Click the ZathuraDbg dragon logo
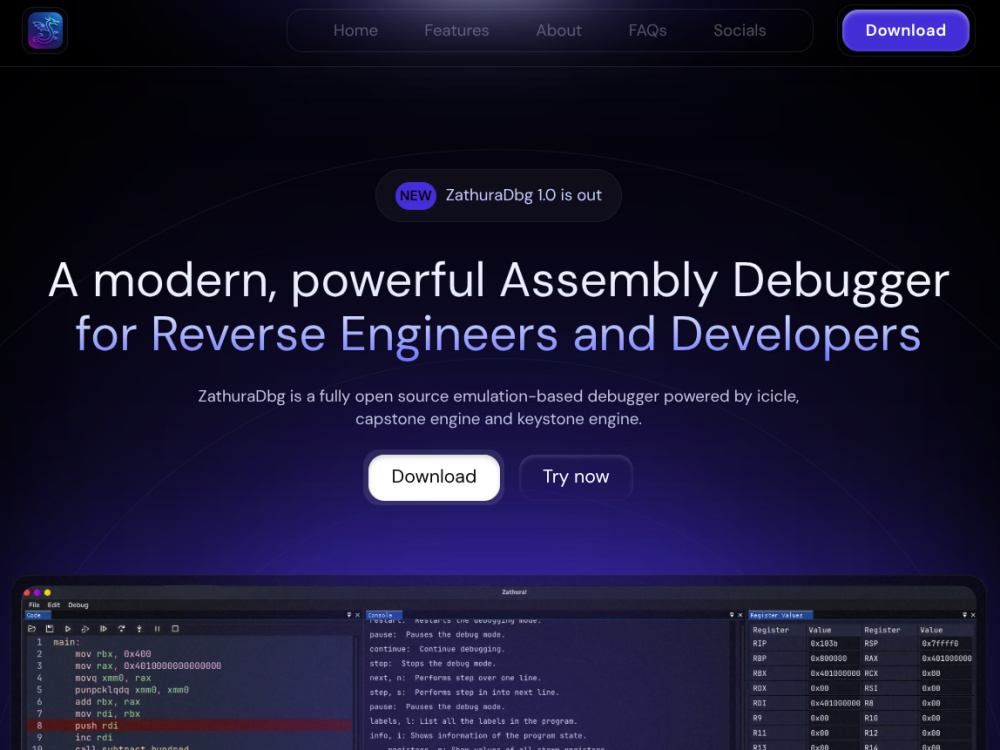The image size is (1000, 750). tap(45, 30)
